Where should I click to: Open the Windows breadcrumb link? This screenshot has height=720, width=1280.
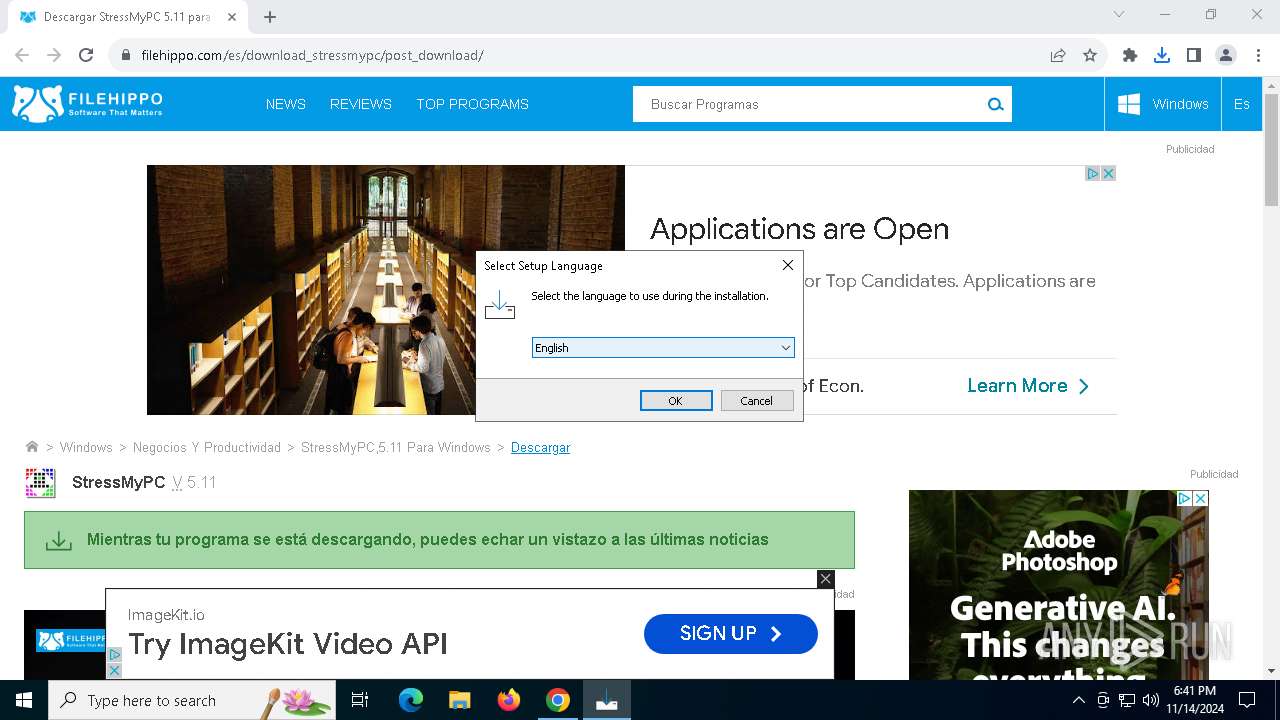click(x=86, y=448)
